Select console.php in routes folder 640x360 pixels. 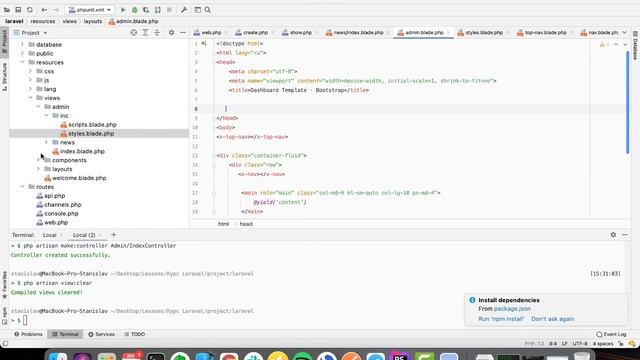tap(61, 213)
